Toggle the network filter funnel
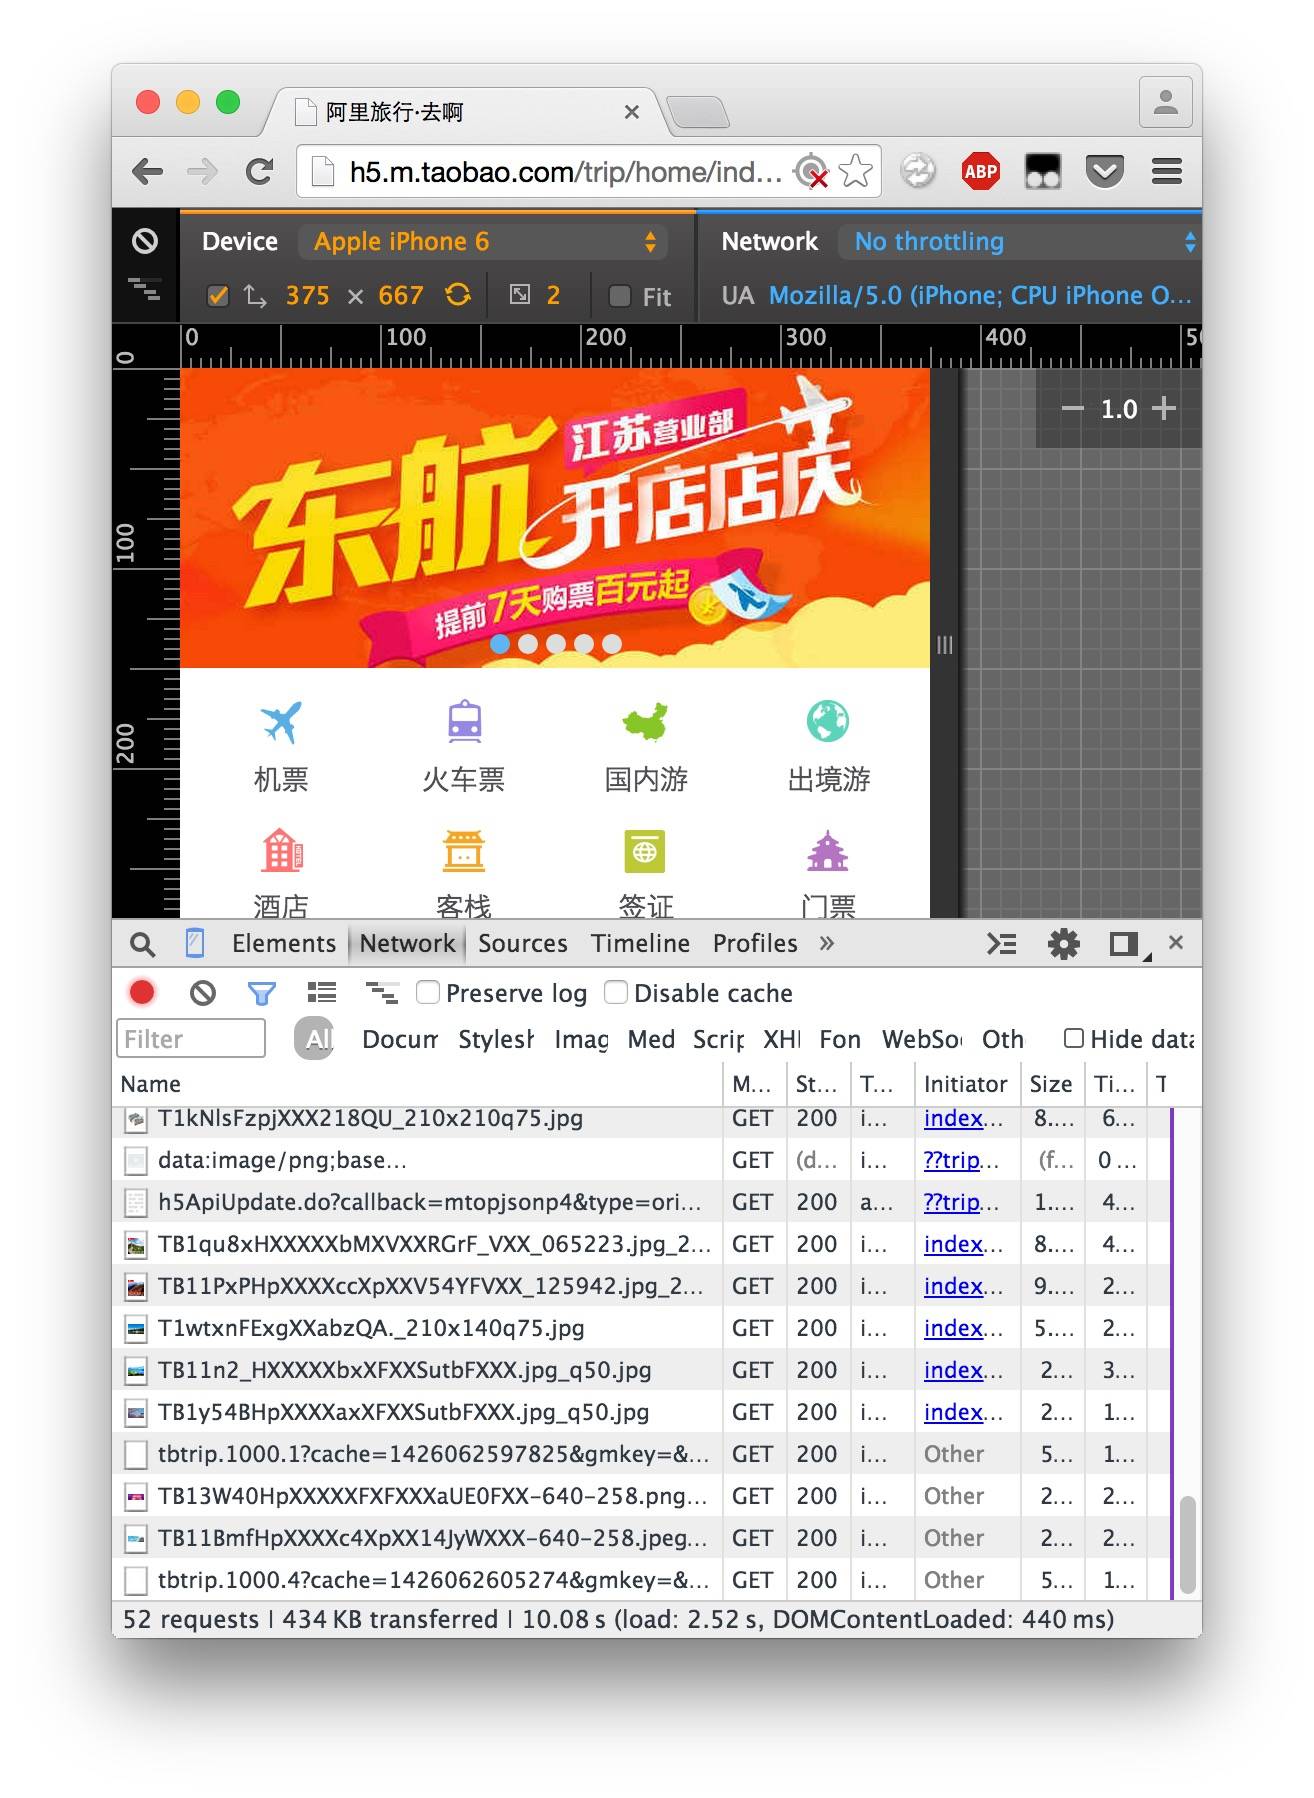Viewport: 1314px width, 1798px height. point(262,993)
